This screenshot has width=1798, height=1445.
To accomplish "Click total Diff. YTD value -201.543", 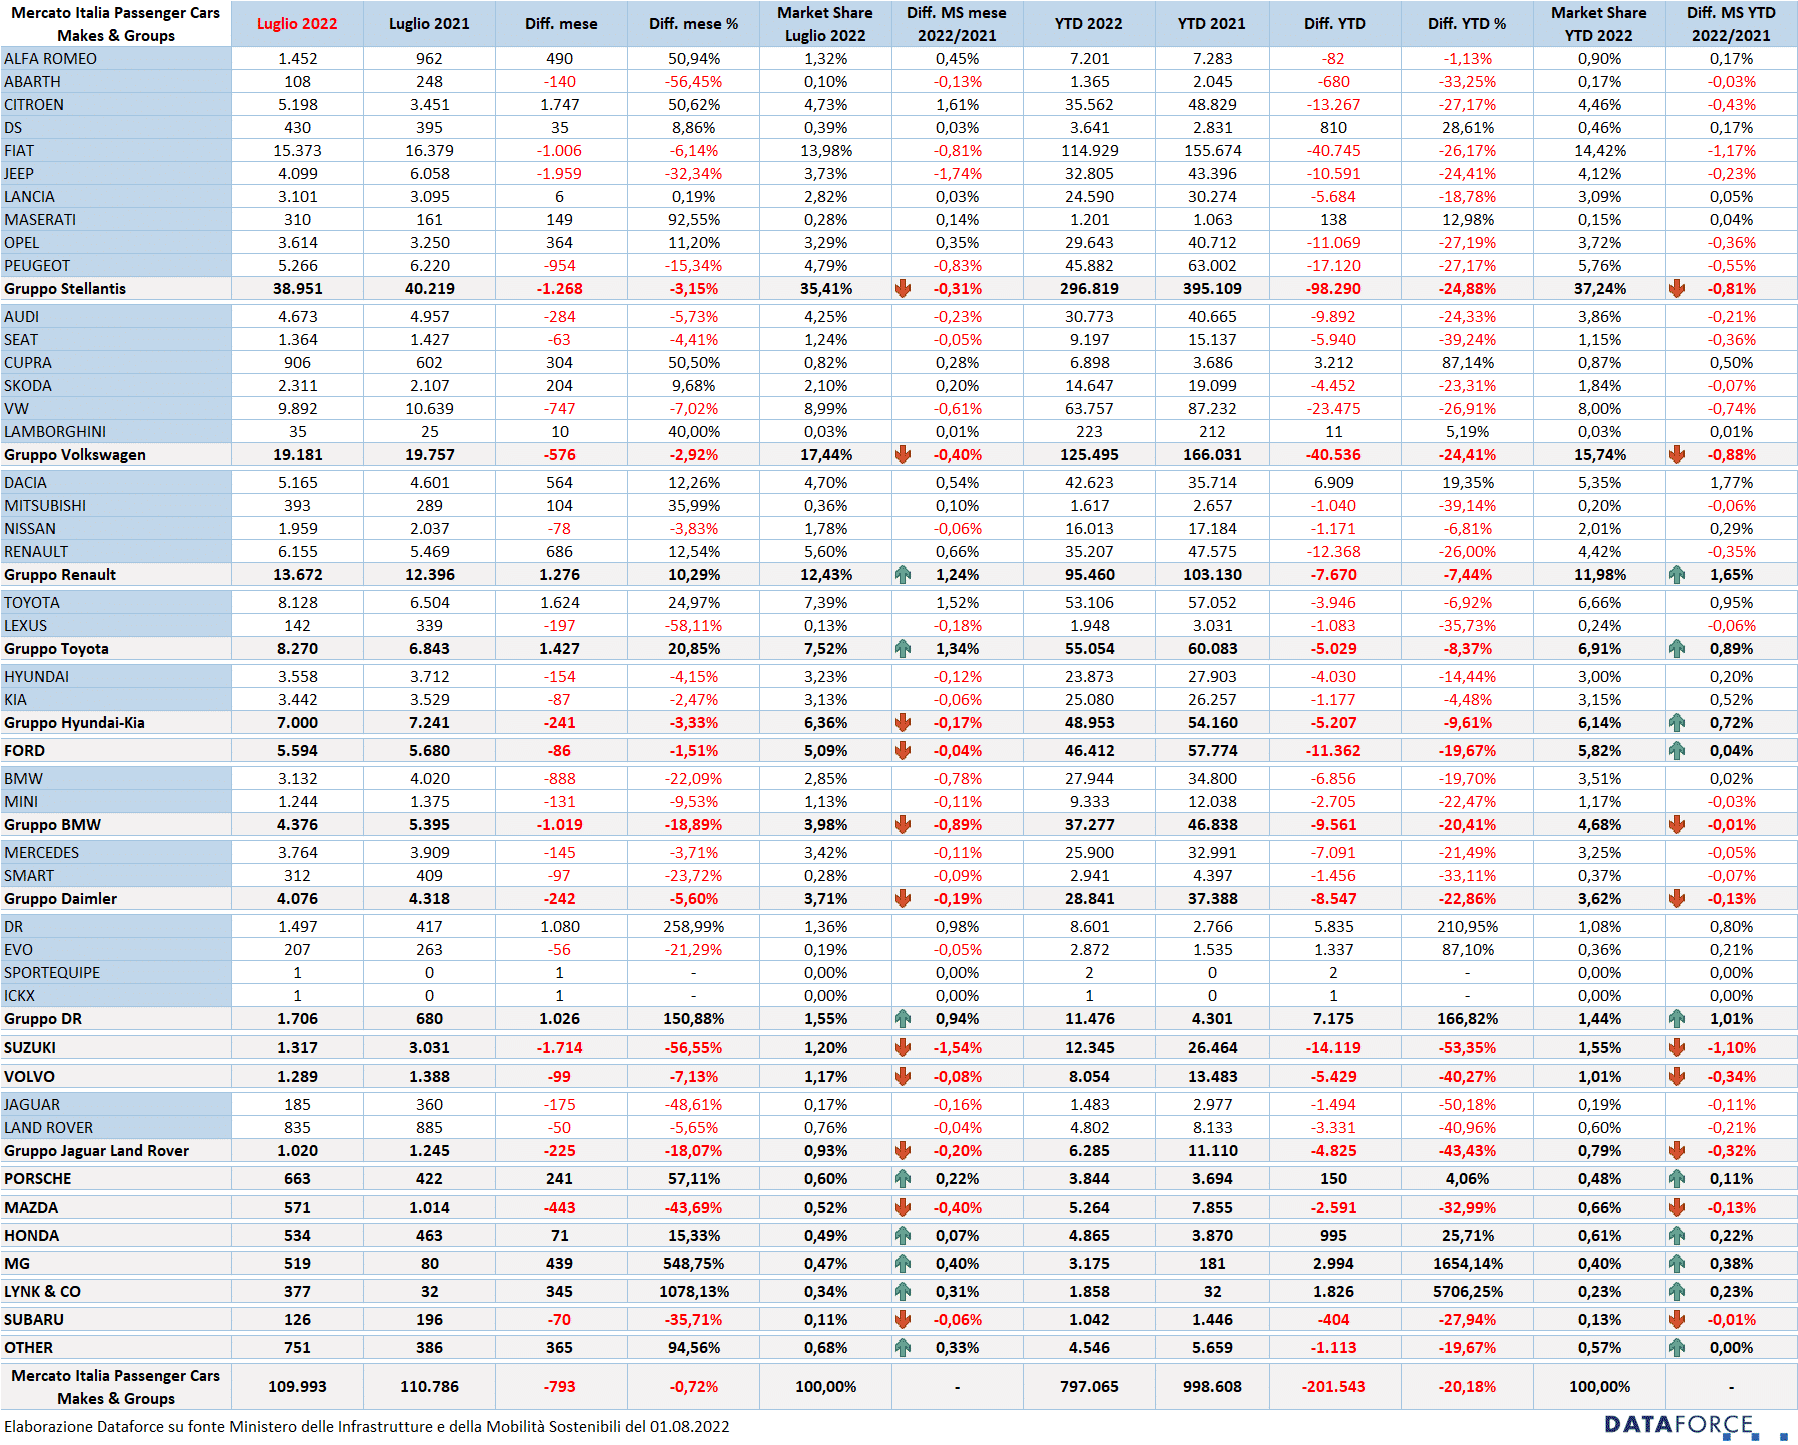I will tap(1333, 1387).
